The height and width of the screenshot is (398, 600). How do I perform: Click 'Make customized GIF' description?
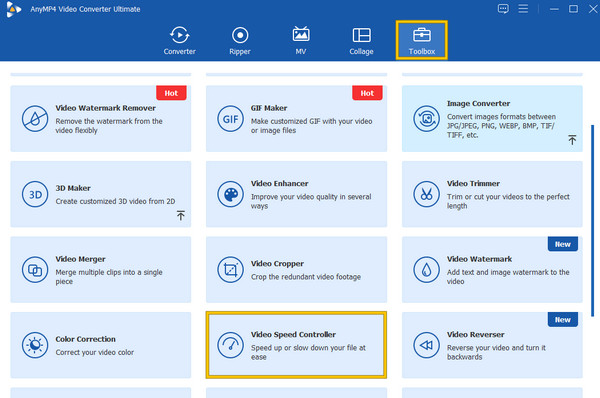click(311, 126)
